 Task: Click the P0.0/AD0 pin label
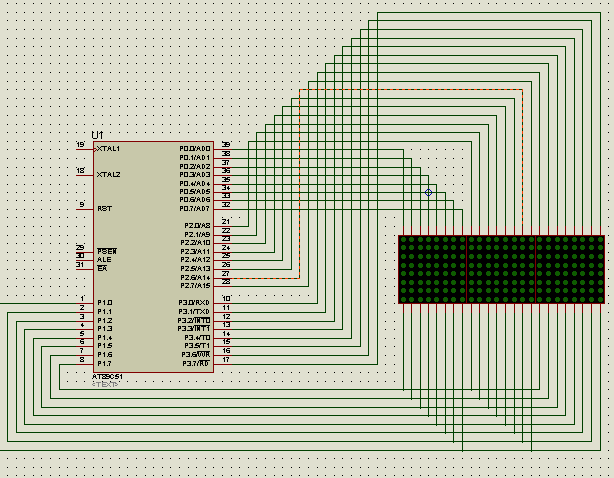tap(195, 149)
